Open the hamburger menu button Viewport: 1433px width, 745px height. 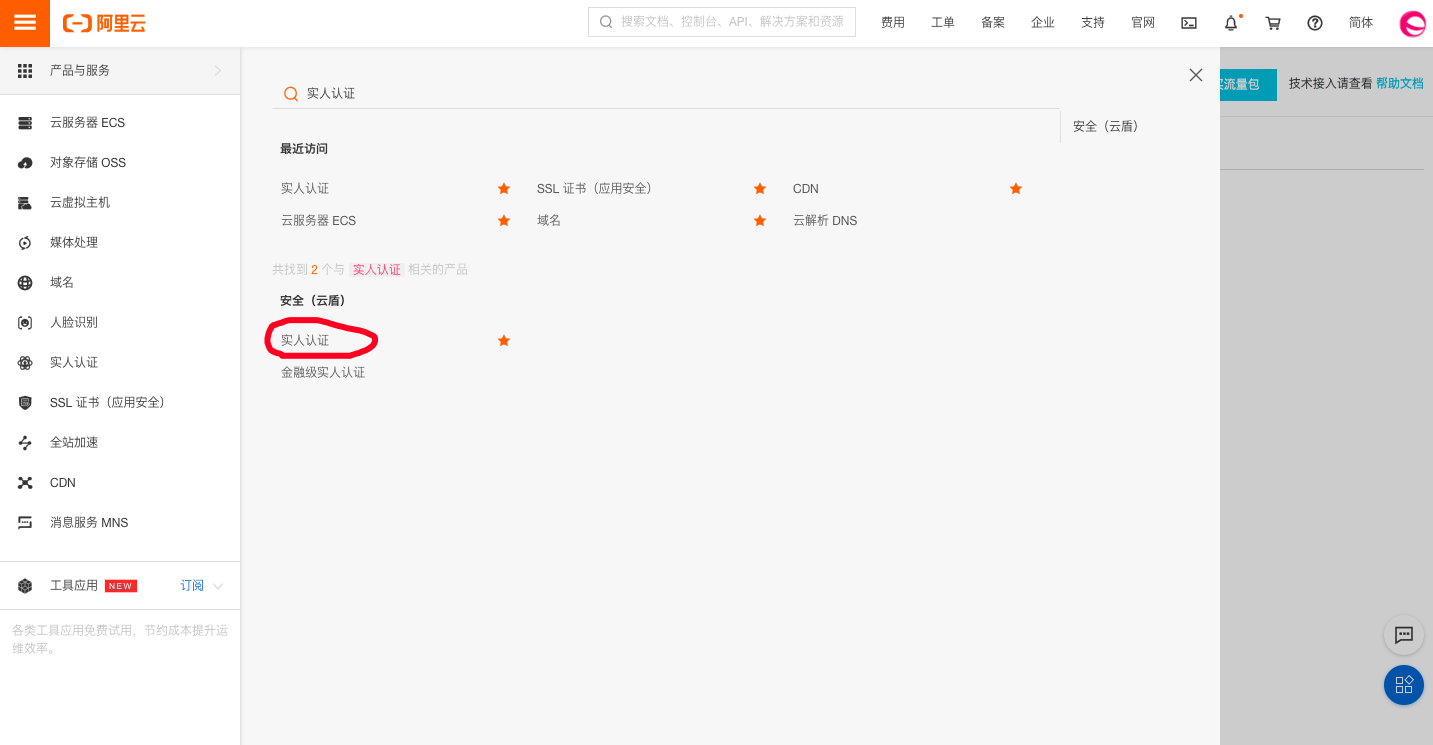(25, 23)
